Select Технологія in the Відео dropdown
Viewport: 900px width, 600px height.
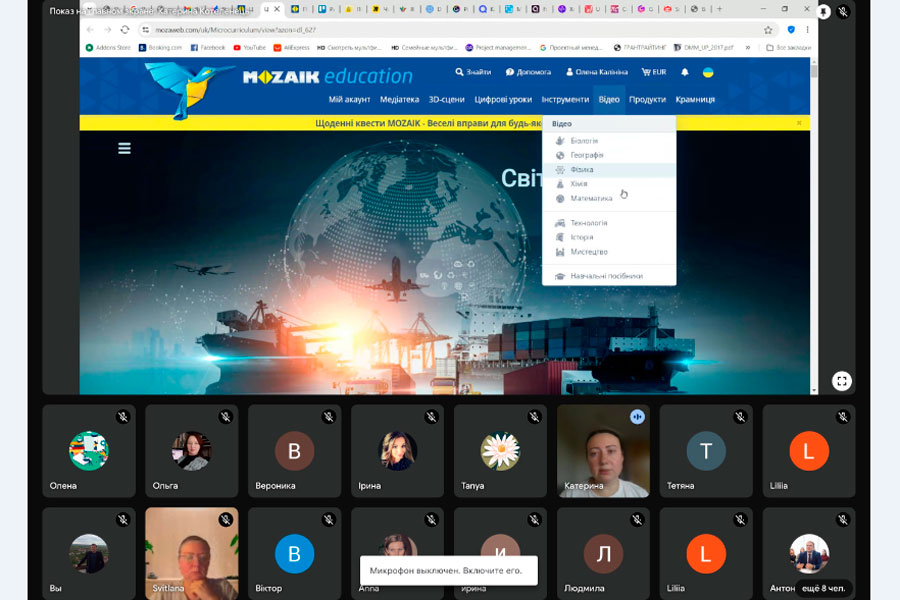(x=609, y=223)
